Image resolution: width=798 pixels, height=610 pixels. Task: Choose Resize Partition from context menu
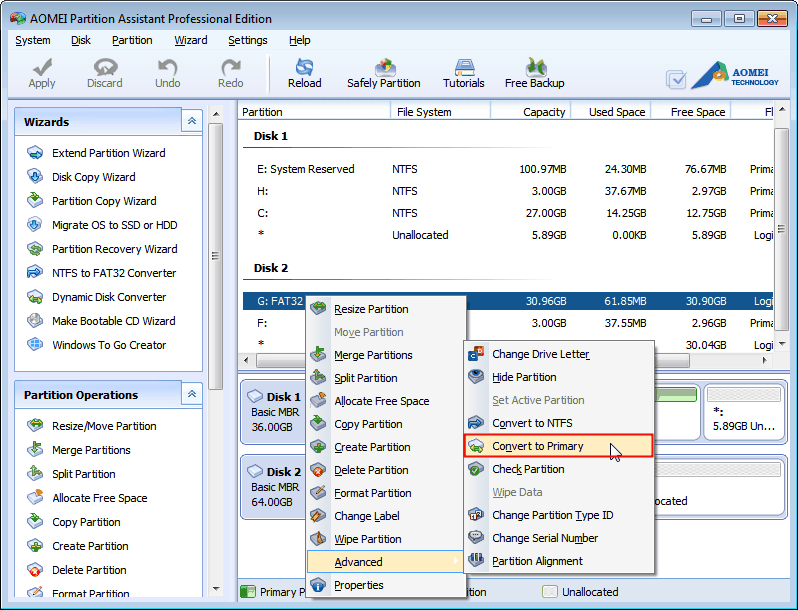385,309
